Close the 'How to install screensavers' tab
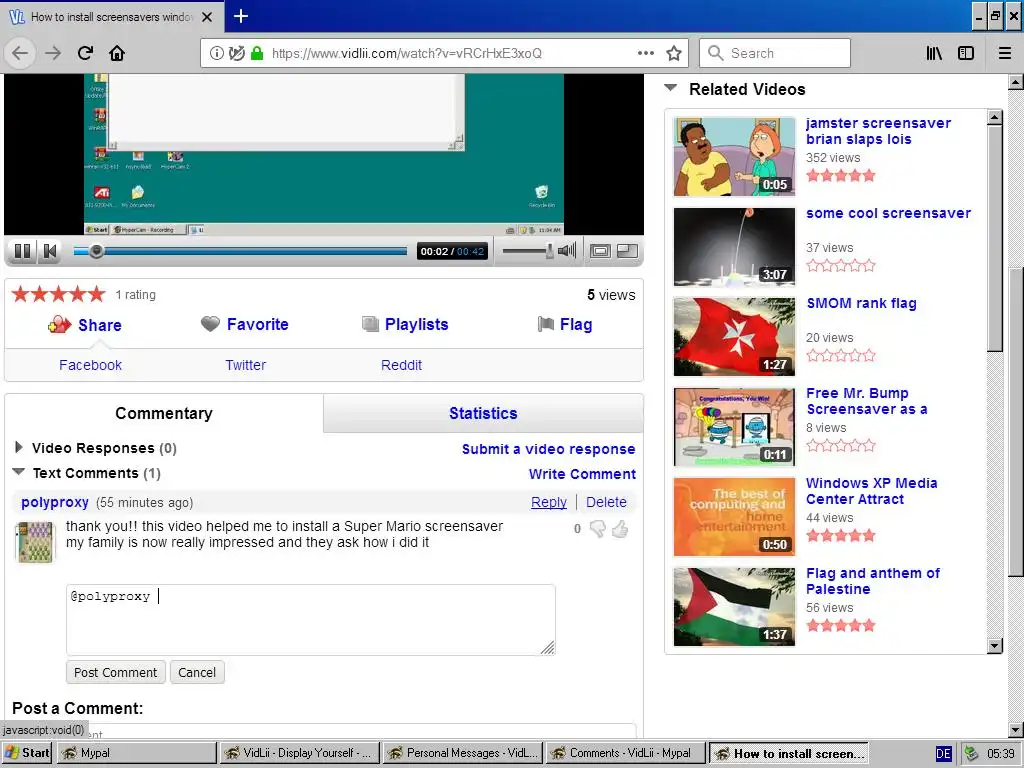The width and height of the screenshot is (1024, 768). click(207, 17)
